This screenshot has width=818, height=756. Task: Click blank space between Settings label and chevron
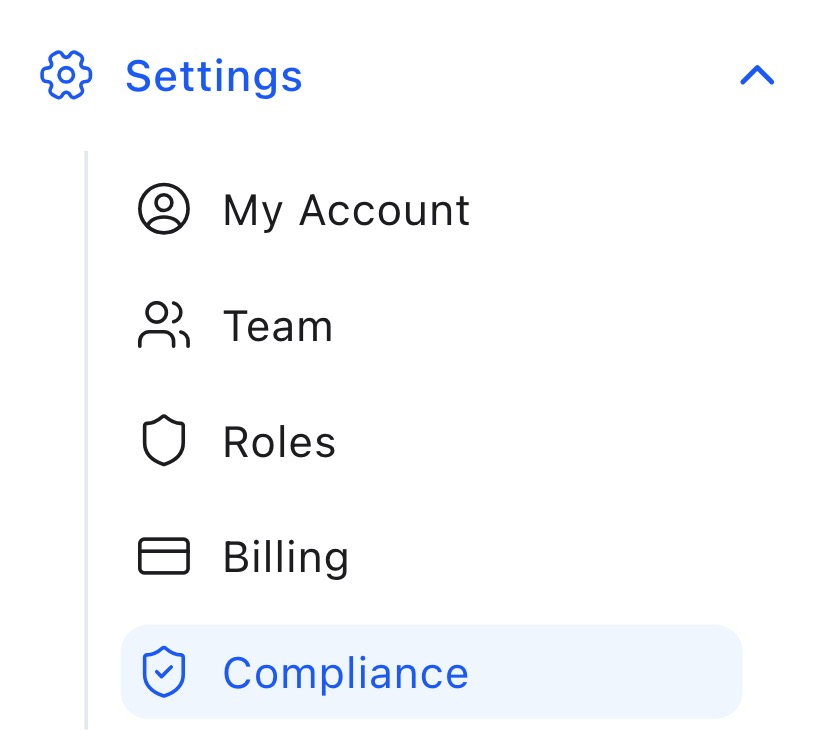pos(520,76)
